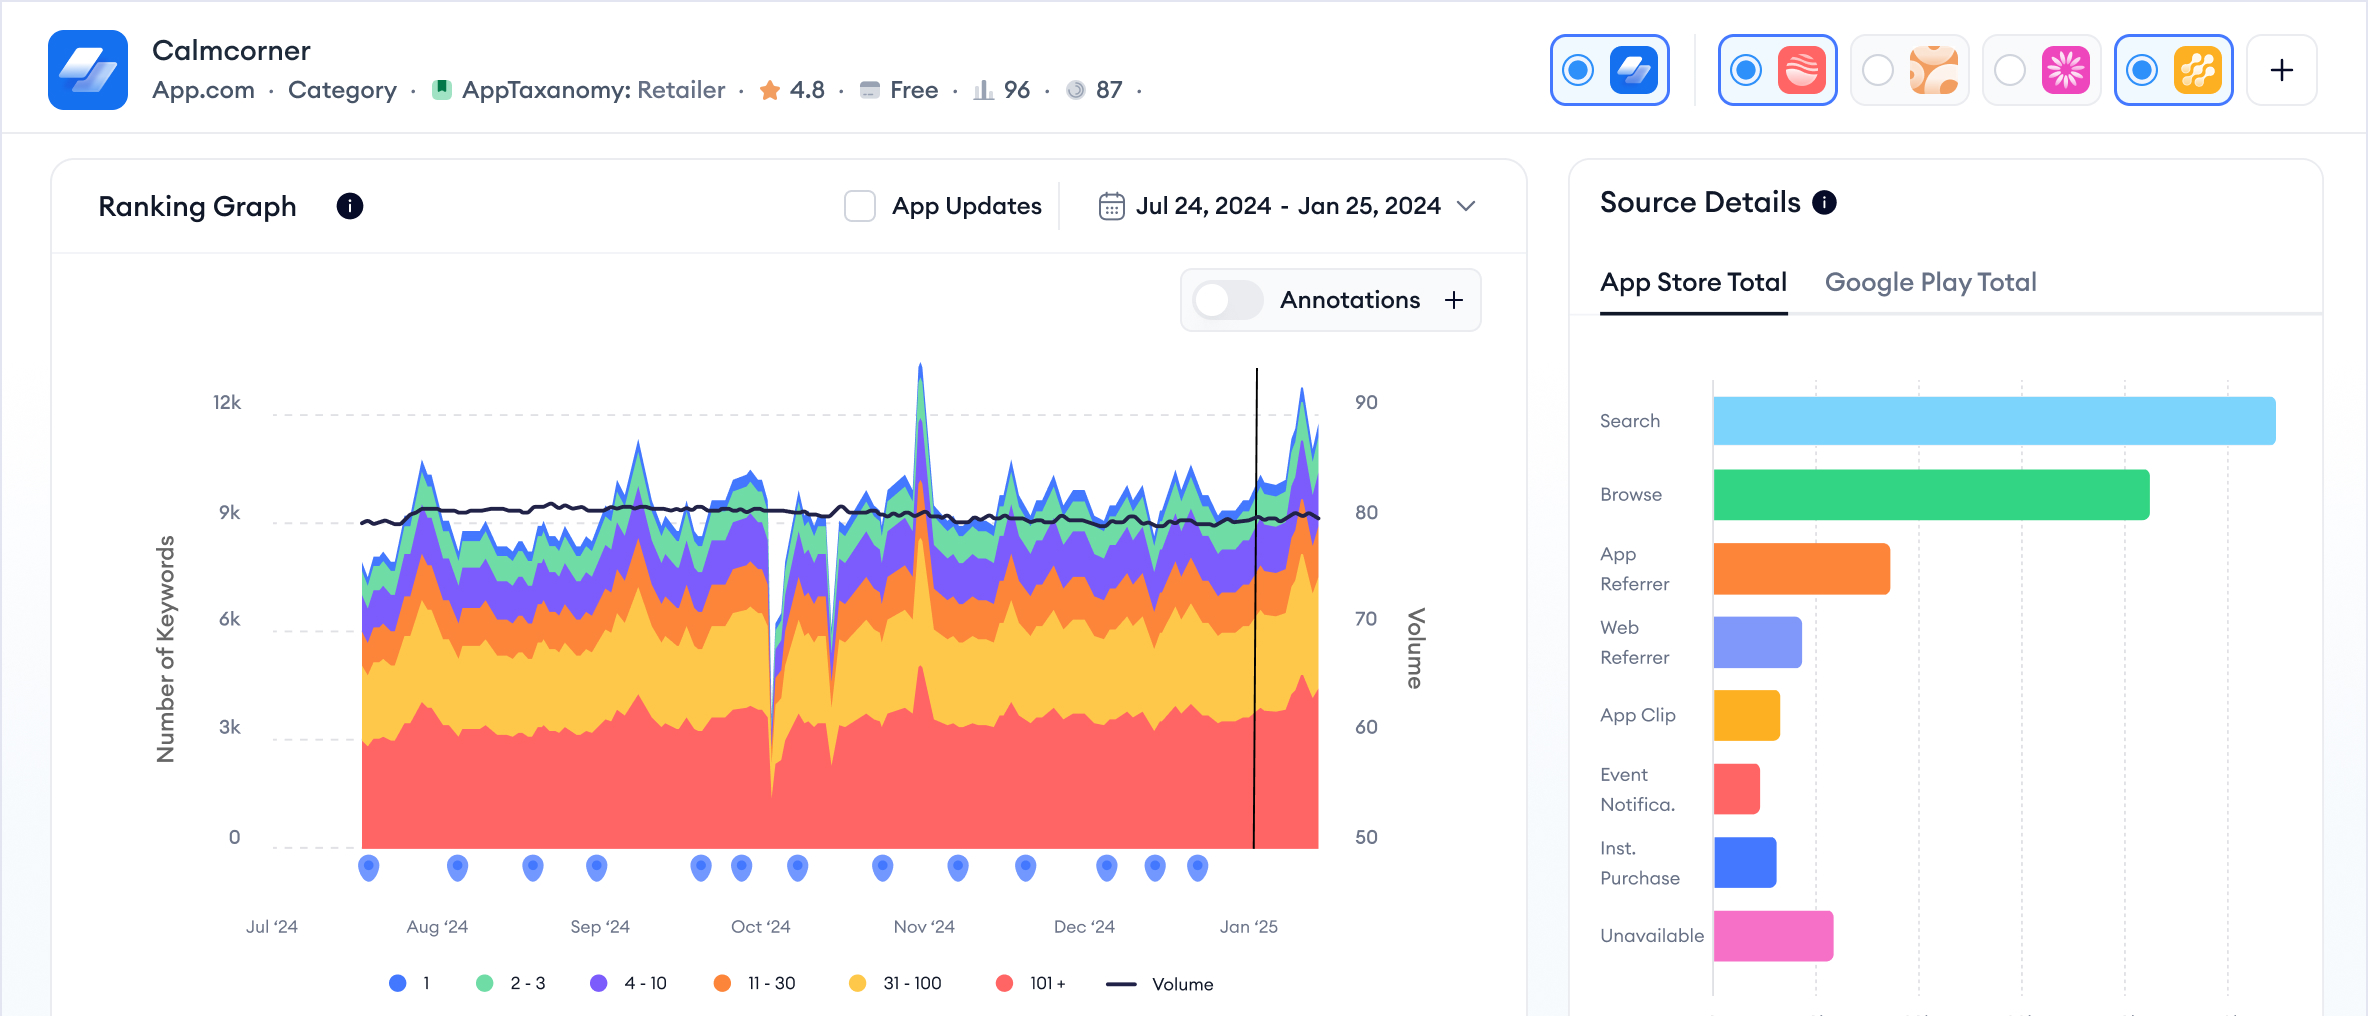
Task: Enable the App Updates checkbox
Action: [x=860, y=206]
